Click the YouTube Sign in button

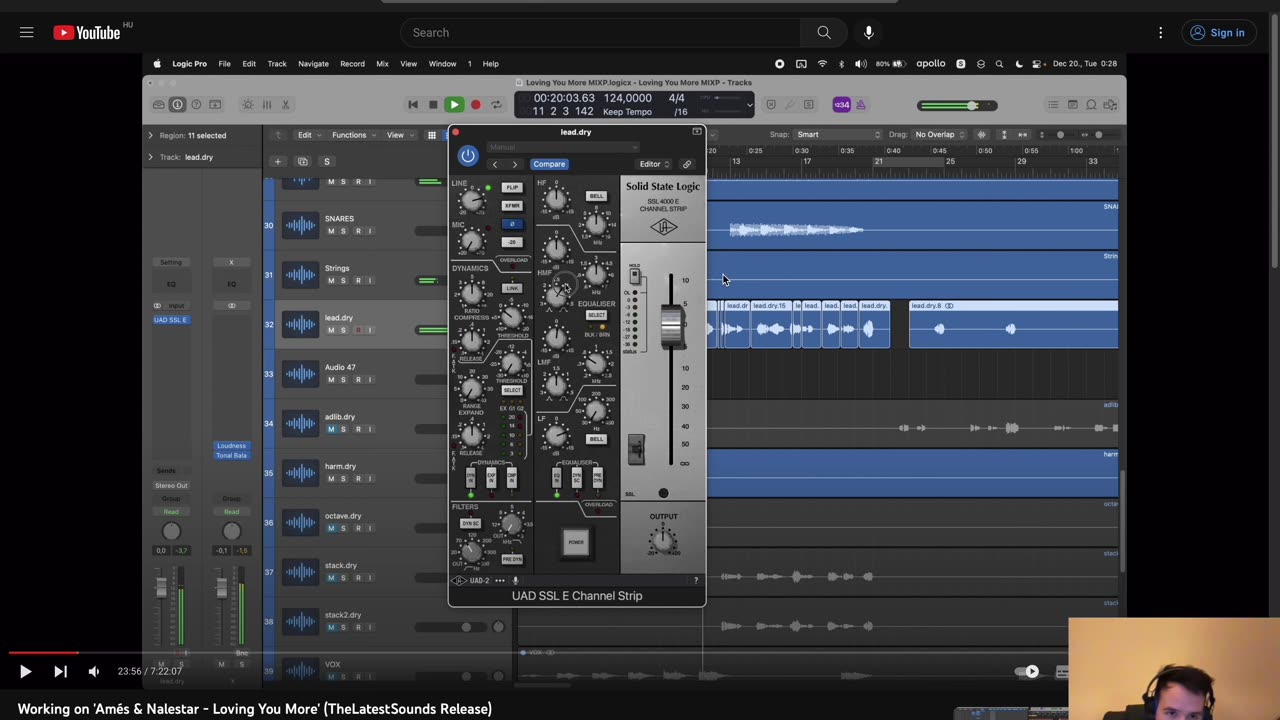(x=1217, y=32)
